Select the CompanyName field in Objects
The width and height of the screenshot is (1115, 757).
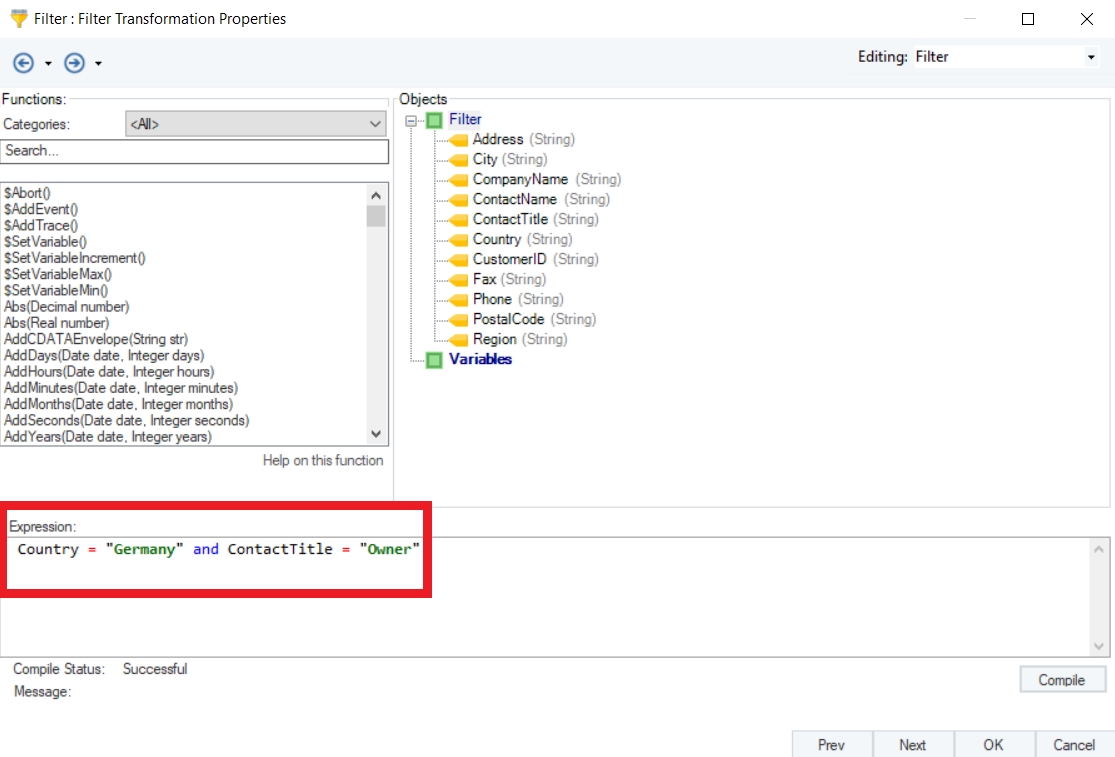point(519,179)
